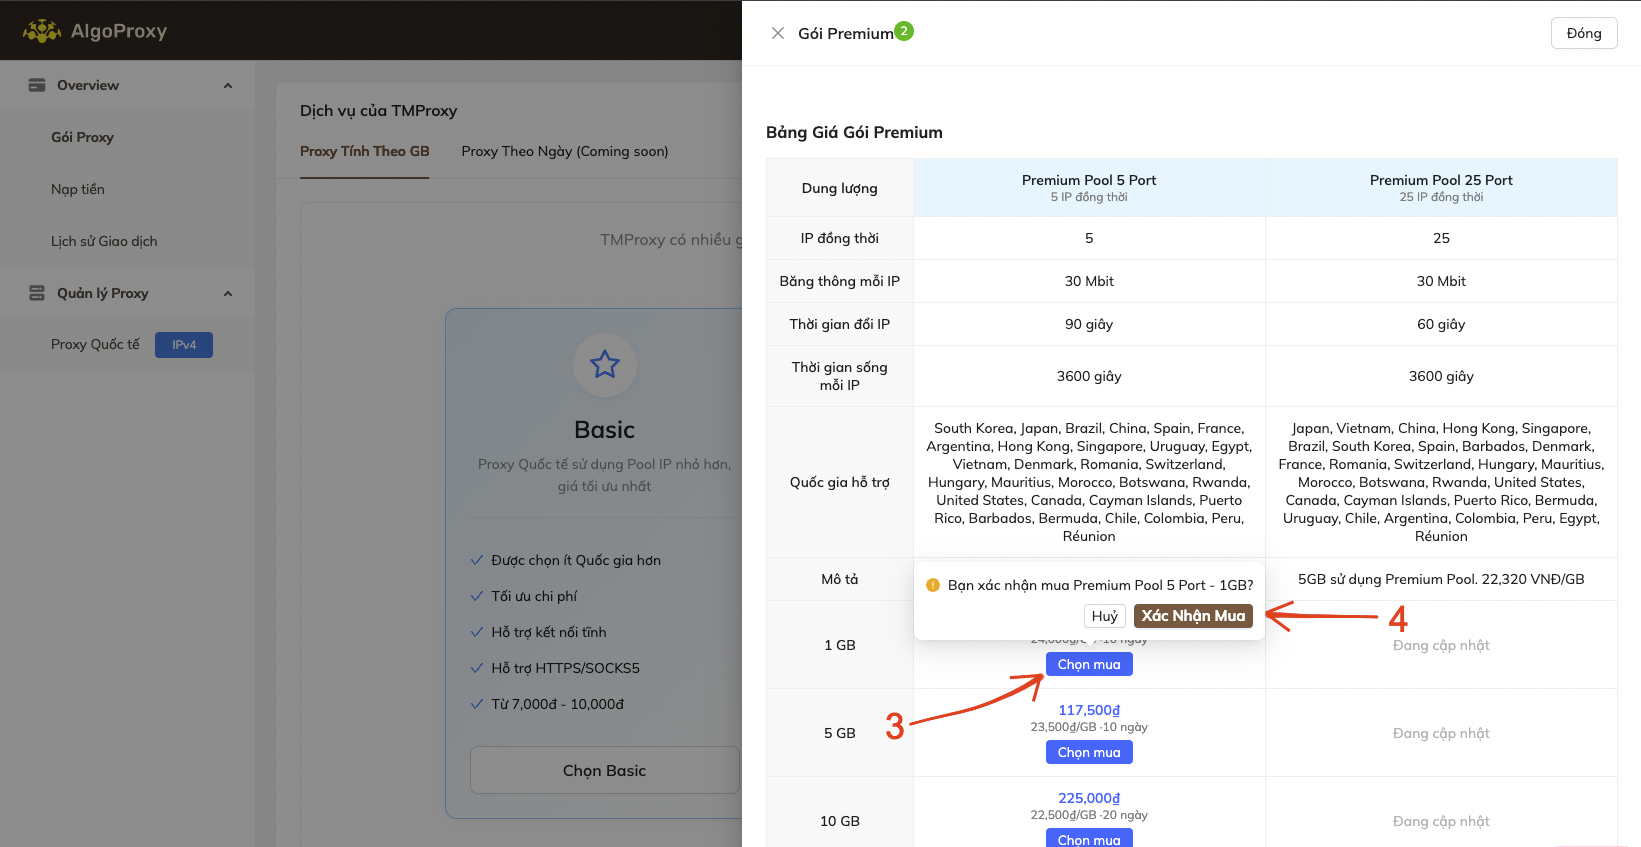Click the IPv4 badge beside Proxy Quốc tế
The height and width of the screenshot is (847, 1641).
pyautogui.click(x=184, y=345)
